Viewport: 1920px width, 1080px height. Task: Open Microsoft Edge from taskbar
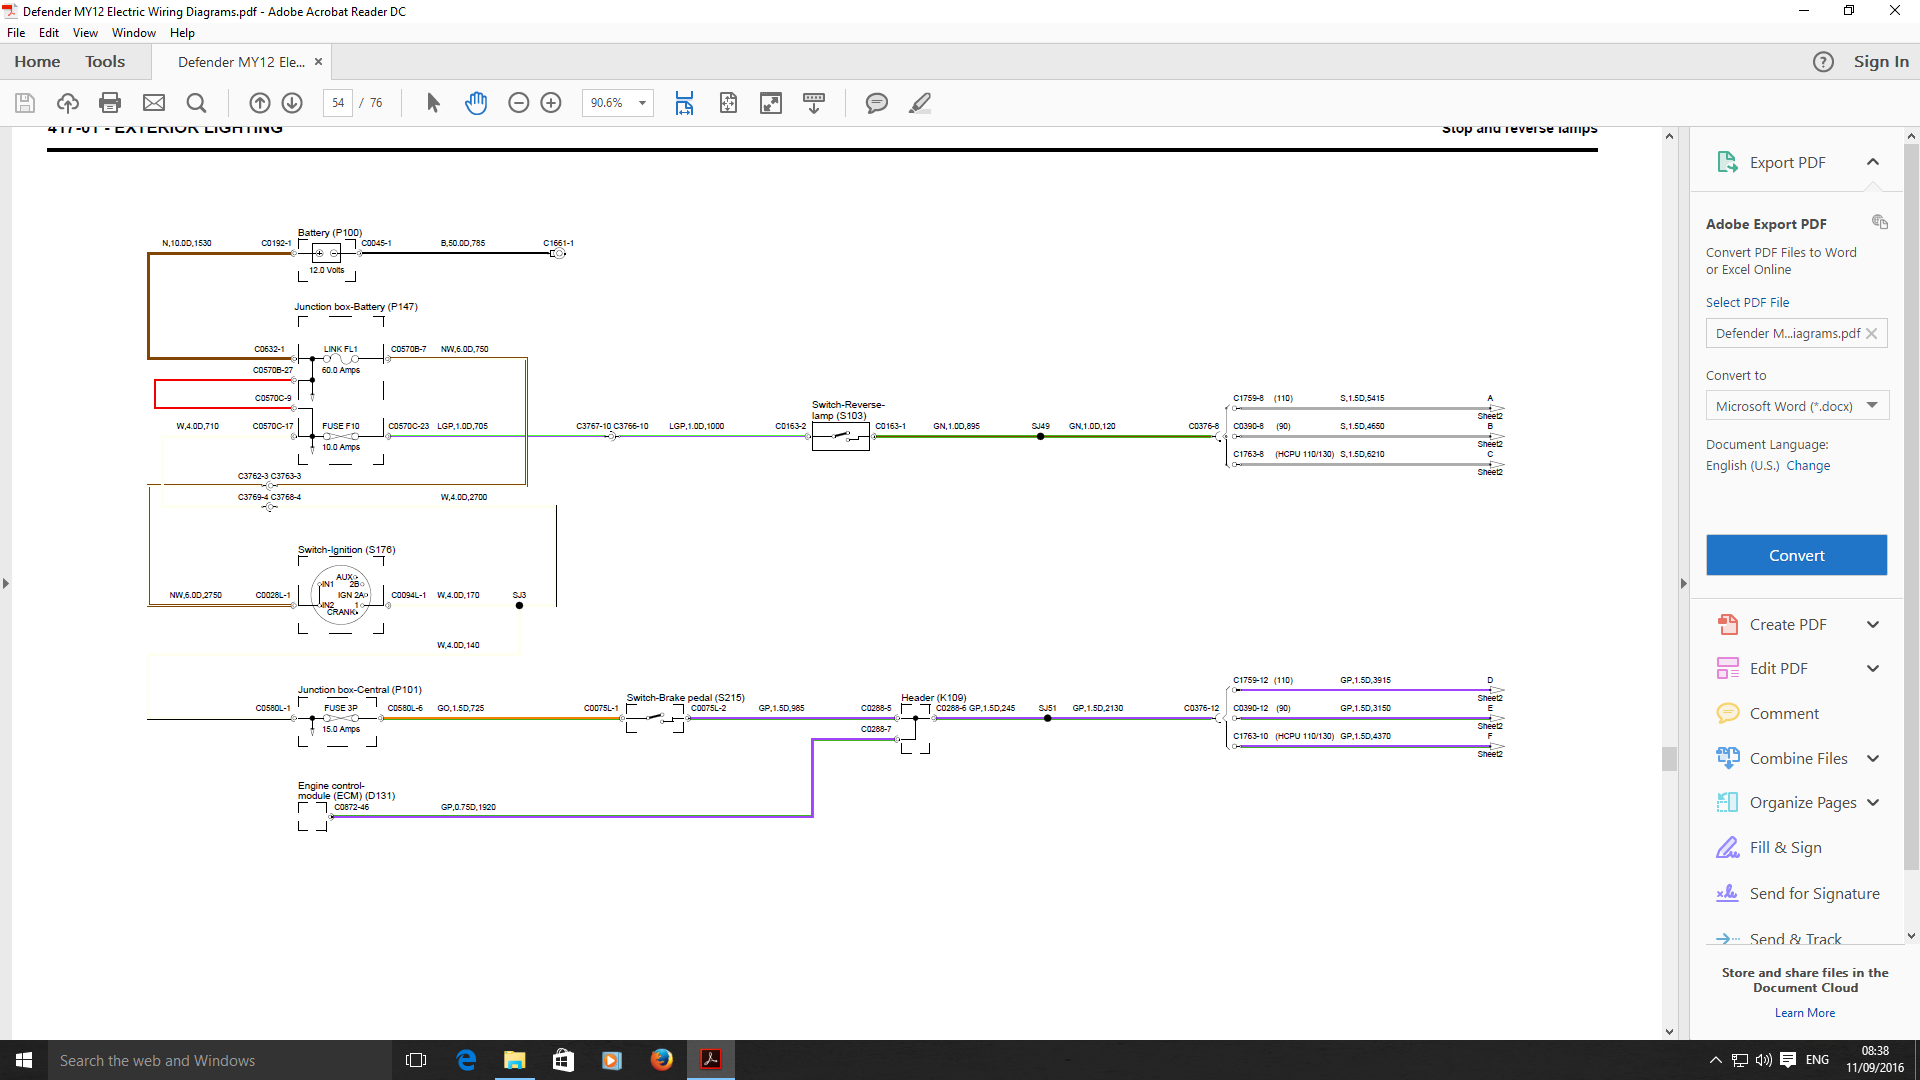pyautogui.click(x=466, y=1060)
